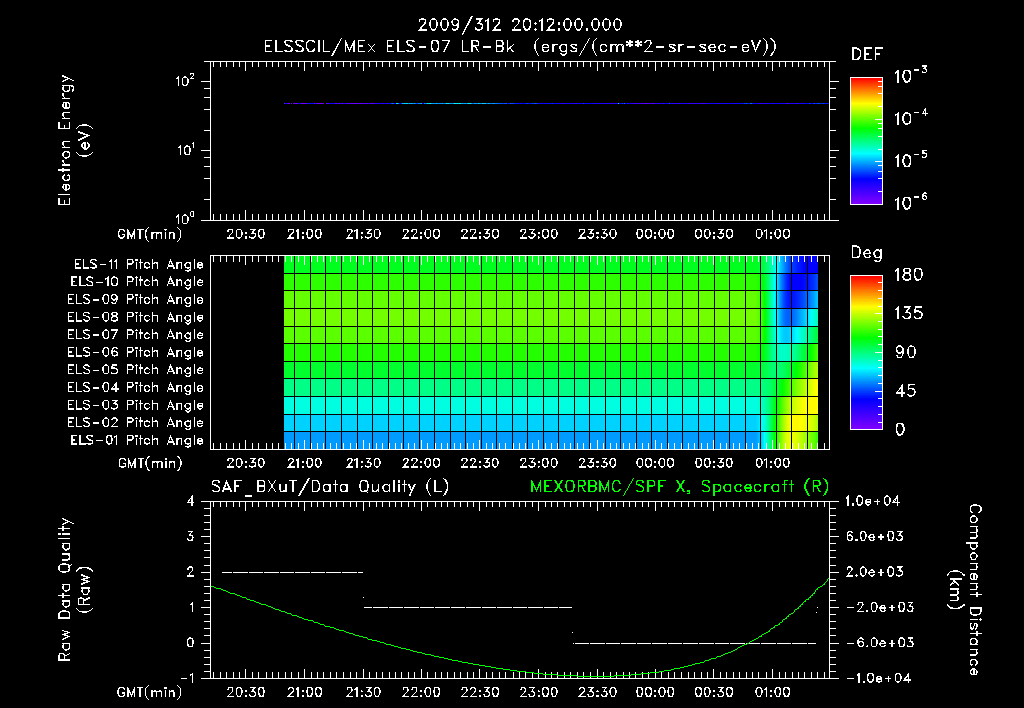Select the ELS-07 Pitch Angle row label
1024x708 pixels.
[x=136, y=335]
